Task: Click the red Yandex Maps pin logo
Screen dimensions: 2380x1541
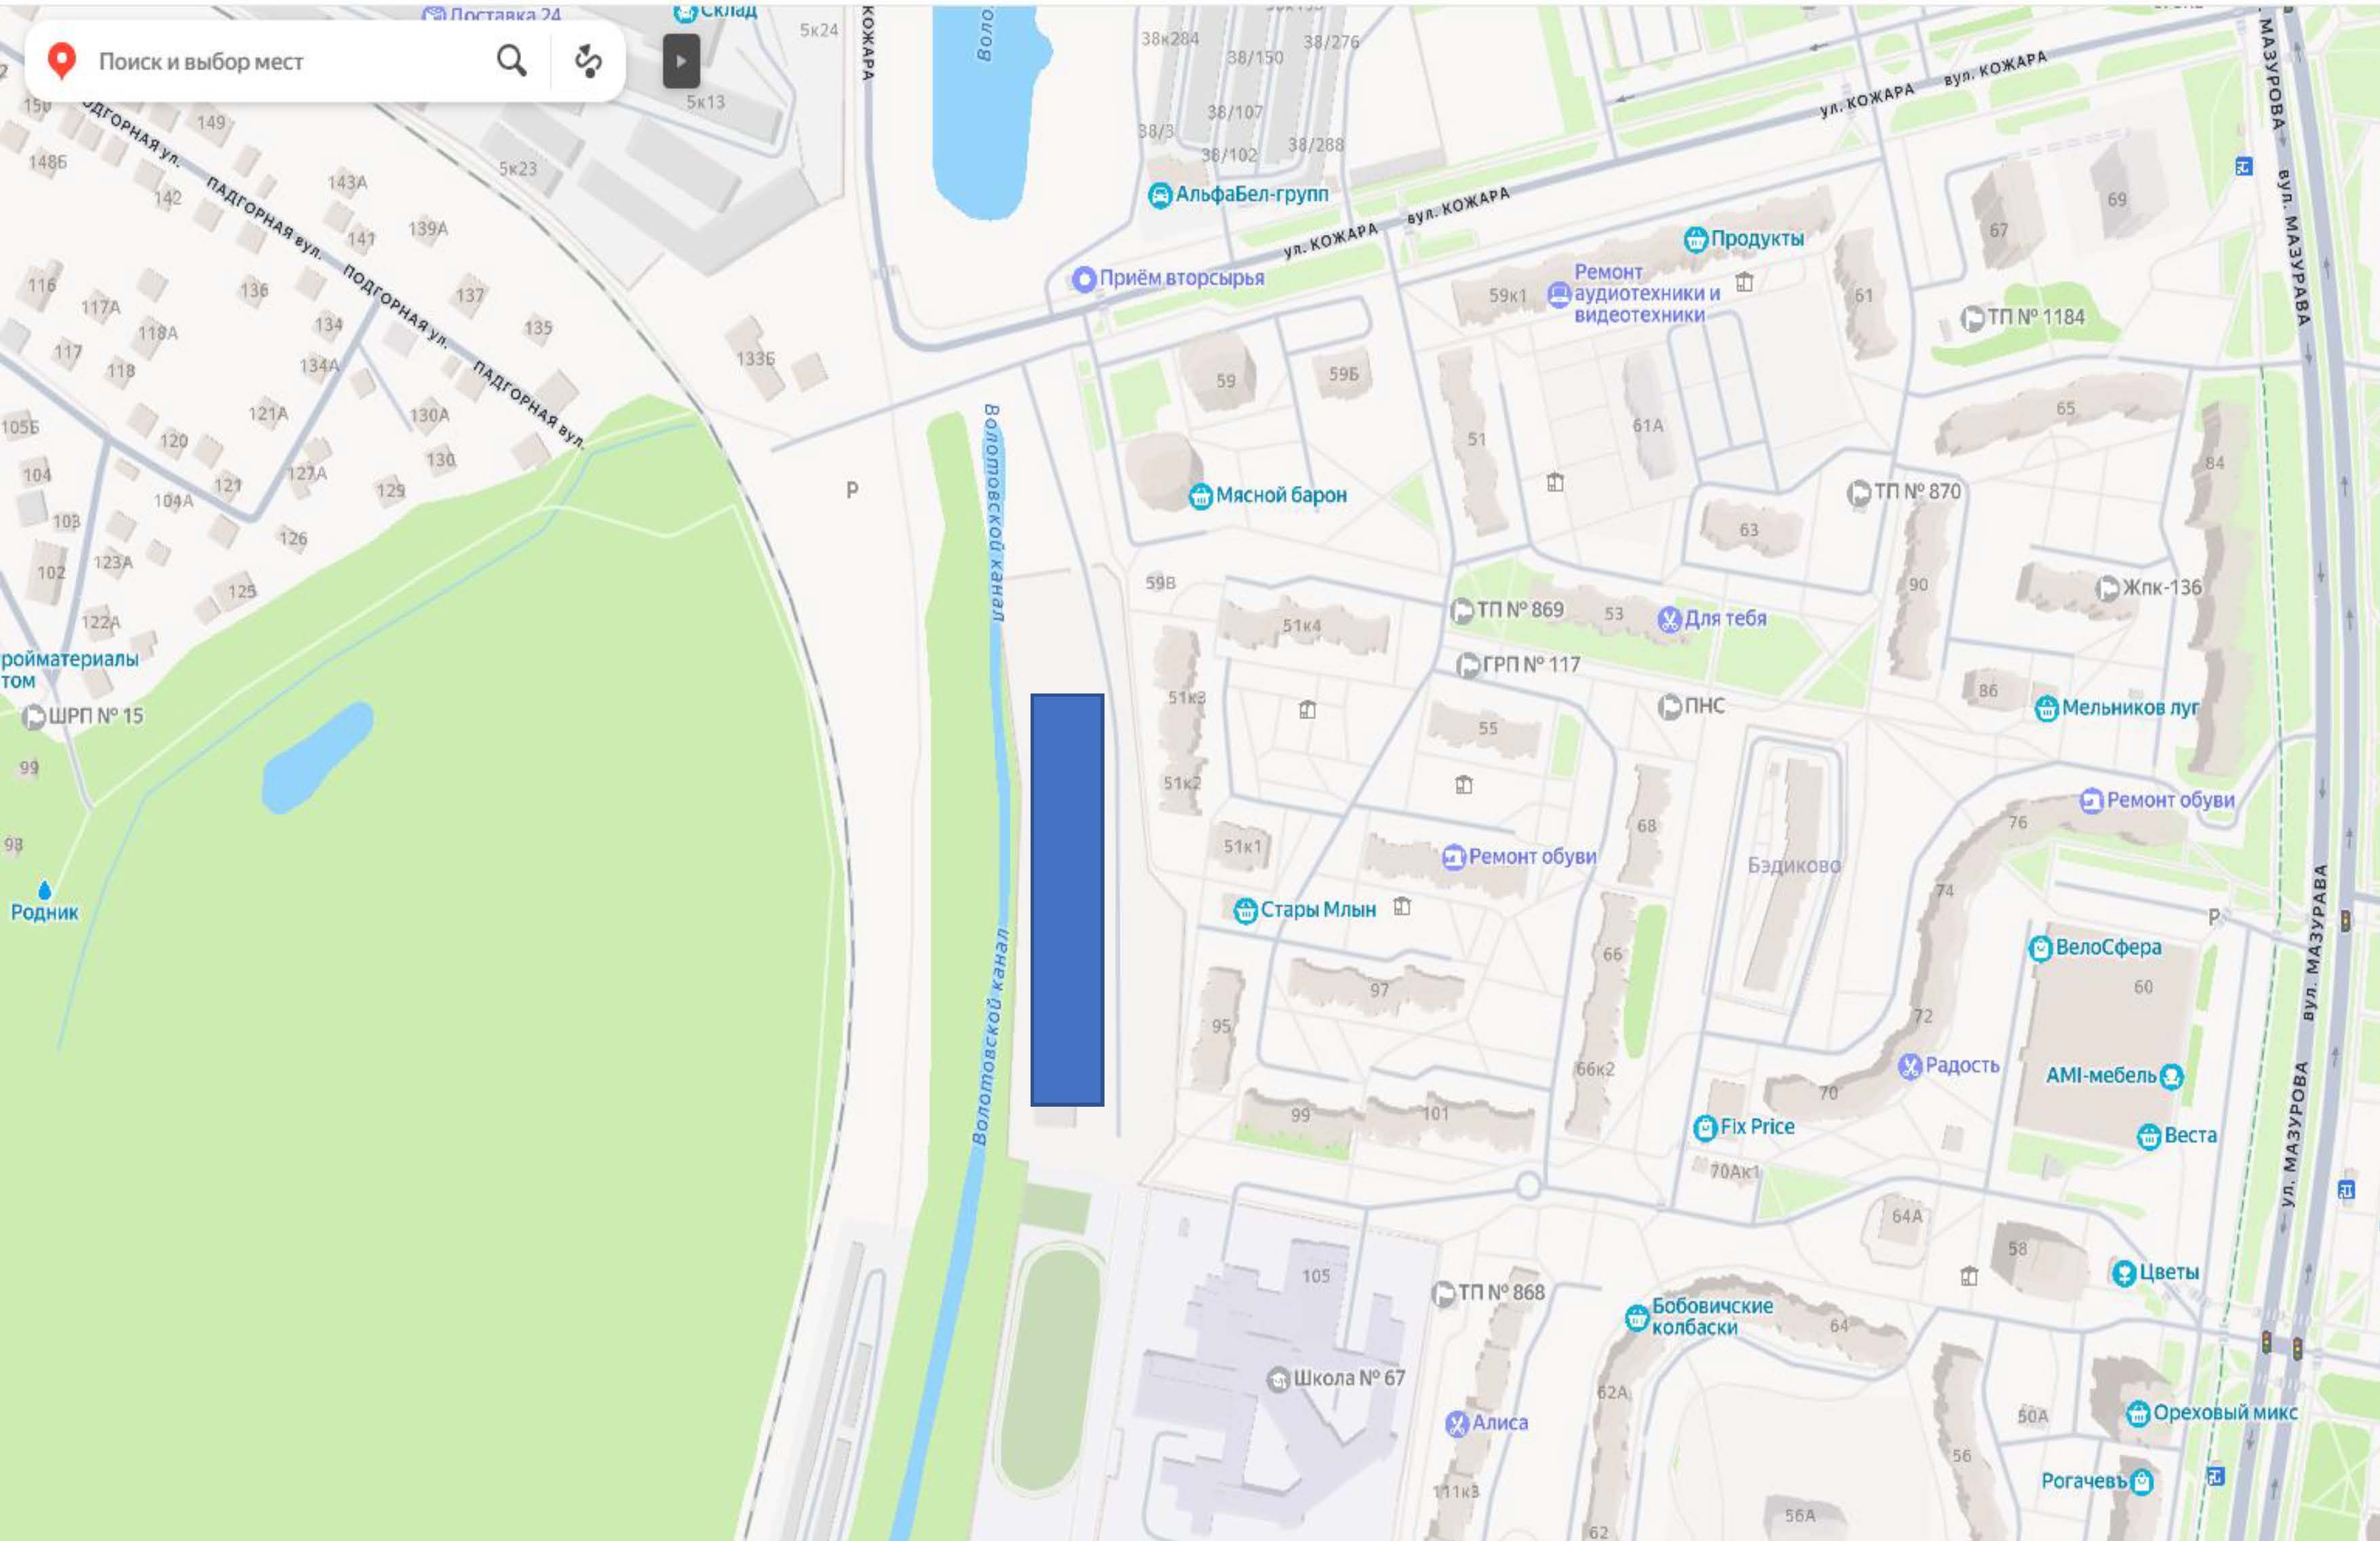Action: pyautogui.click(x=62, y=60)
